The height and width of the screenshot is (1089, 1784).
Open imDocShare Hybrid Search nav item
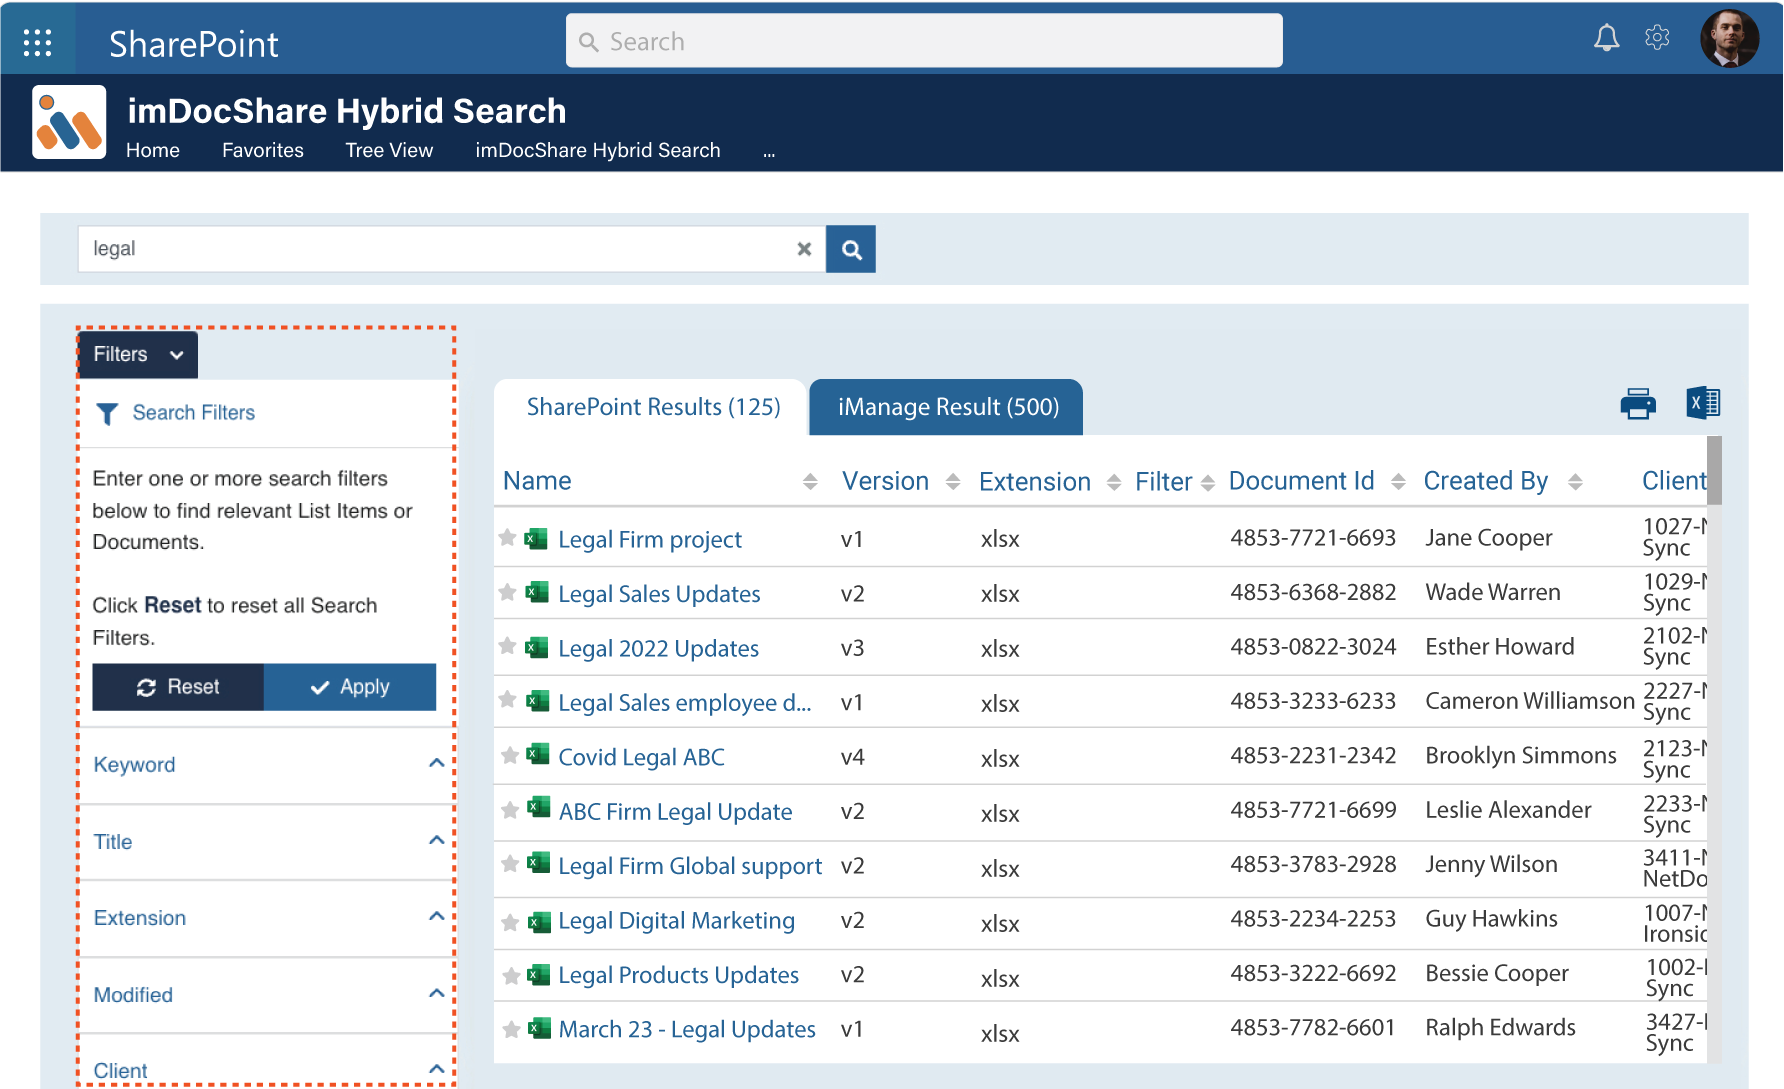[598, 150]
